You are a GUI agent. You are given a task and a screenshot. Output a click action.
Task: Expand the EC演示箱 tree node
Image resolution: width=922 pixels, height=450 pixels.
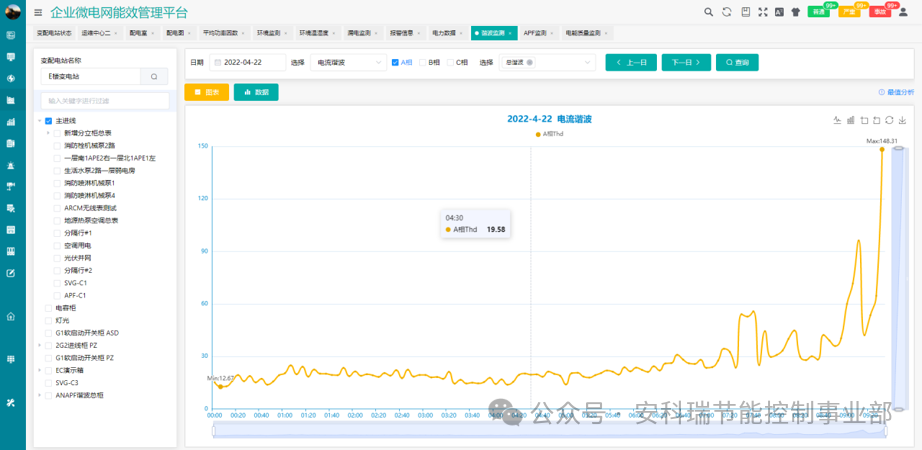[39, 371]
